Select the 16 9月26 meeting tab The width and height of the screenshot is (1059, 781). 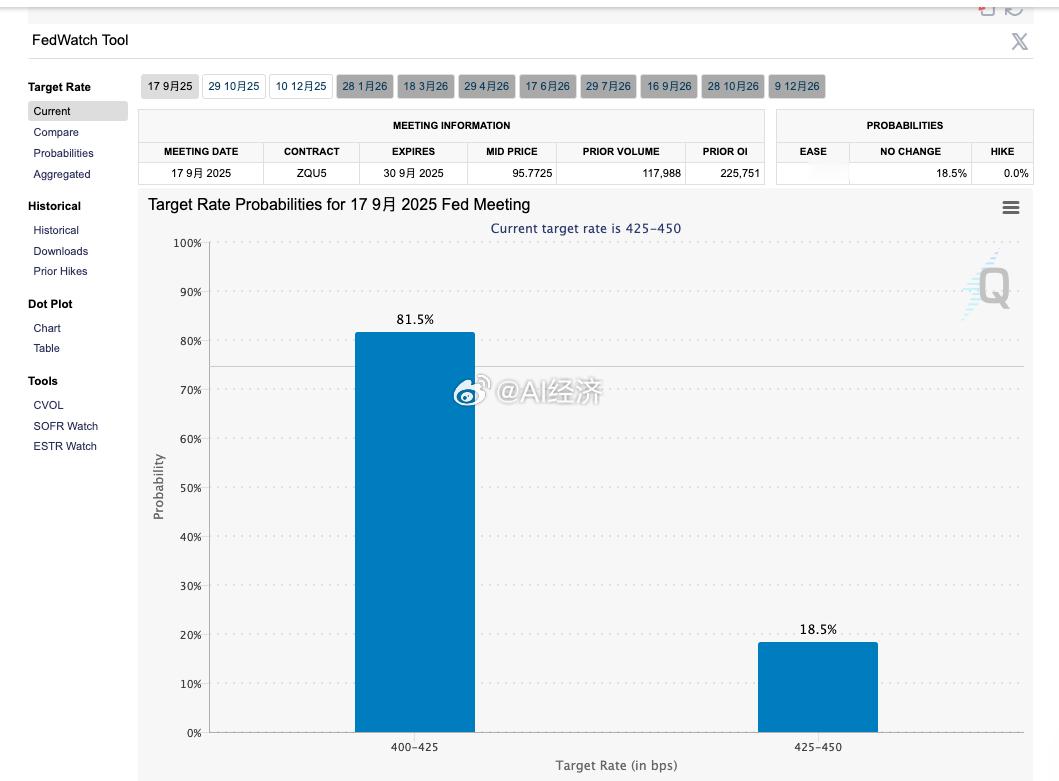[669, 86]
